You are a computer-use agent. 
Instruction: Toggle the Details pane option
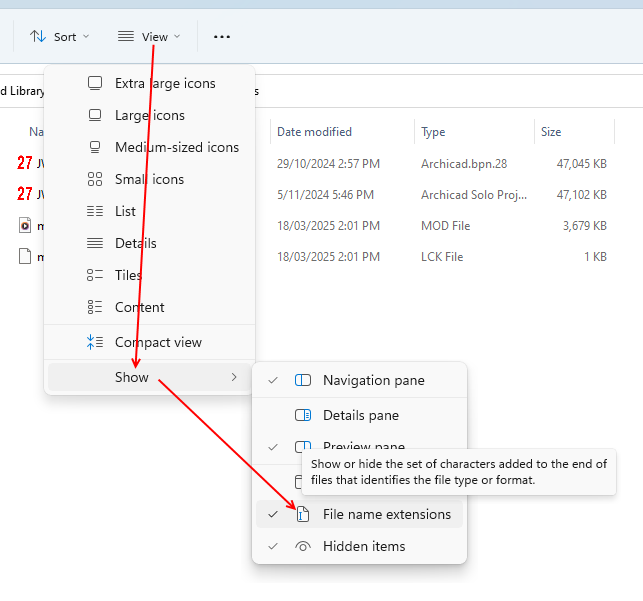click(x=359, y=415)
